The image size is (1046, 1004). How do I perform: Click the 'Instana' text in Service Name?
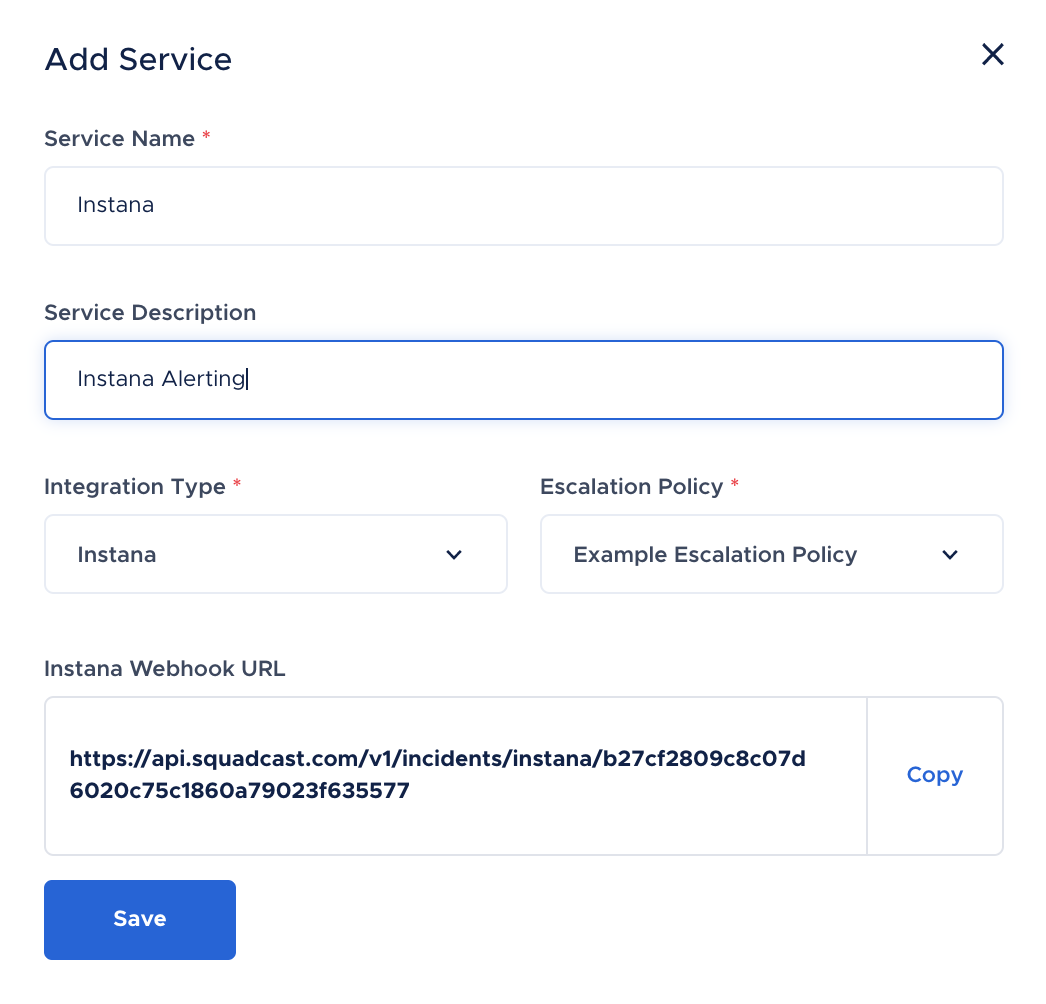click(115, 205)
